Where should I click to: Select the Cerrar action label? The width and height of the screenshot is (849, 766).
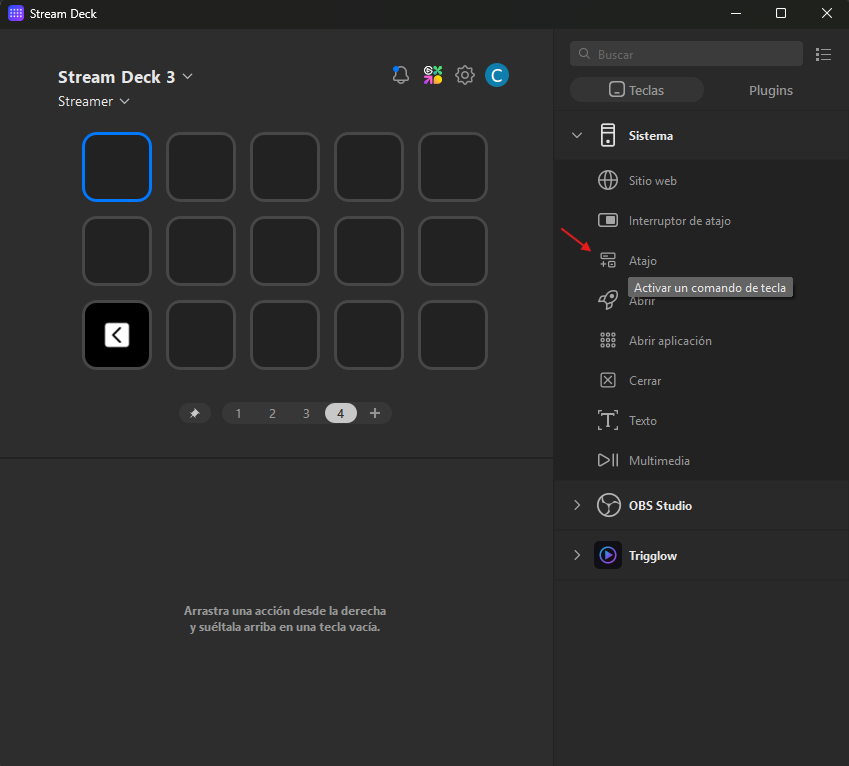click(x=645, y=381)
